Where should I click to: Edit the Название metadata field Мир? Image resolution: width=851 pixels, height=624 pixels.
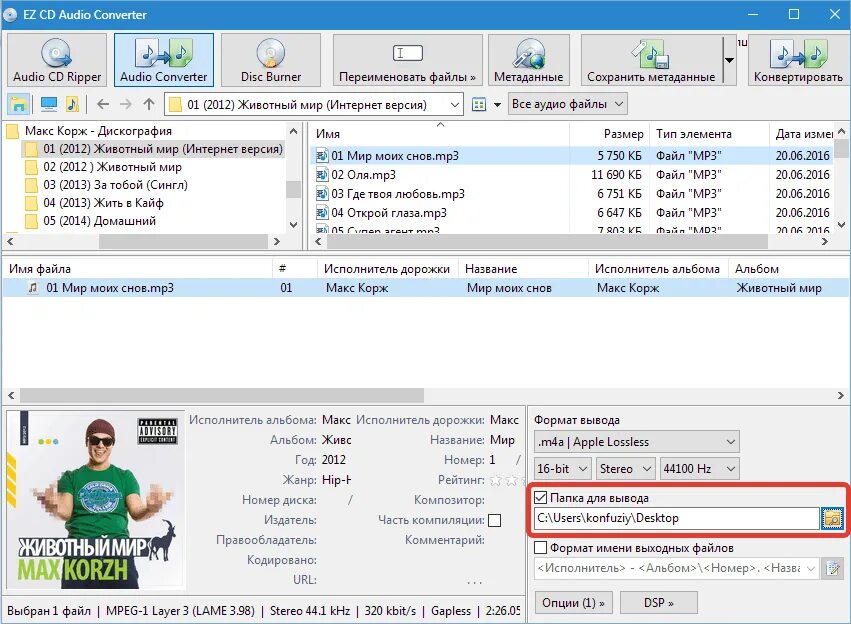[505, 440]
